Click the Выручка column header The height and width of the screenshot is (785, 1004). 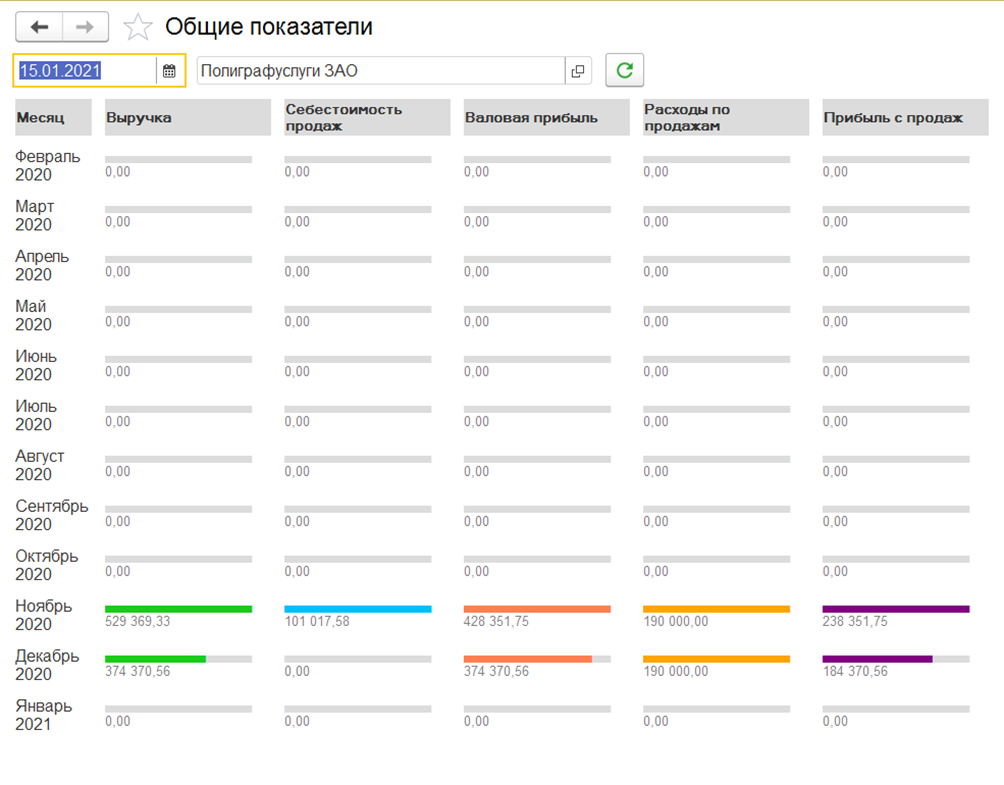[x=188, y=117]
